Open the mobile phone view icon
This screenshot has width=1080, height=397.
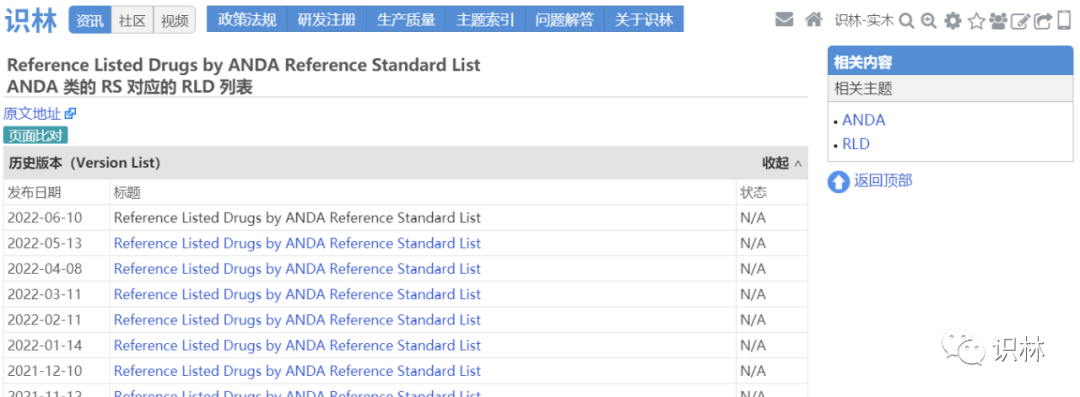pyautogui.click(x=1064, y=21)
